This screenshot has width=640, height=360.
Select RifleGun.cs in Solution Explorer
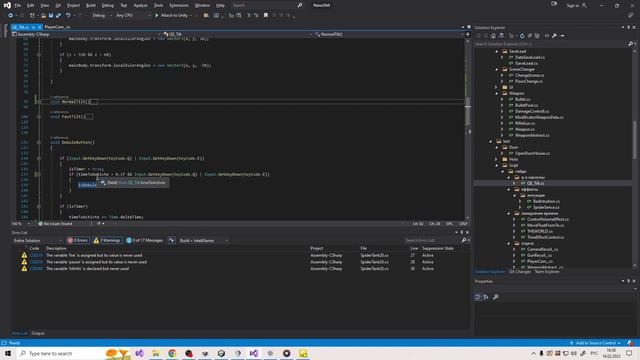pos(525,123)
